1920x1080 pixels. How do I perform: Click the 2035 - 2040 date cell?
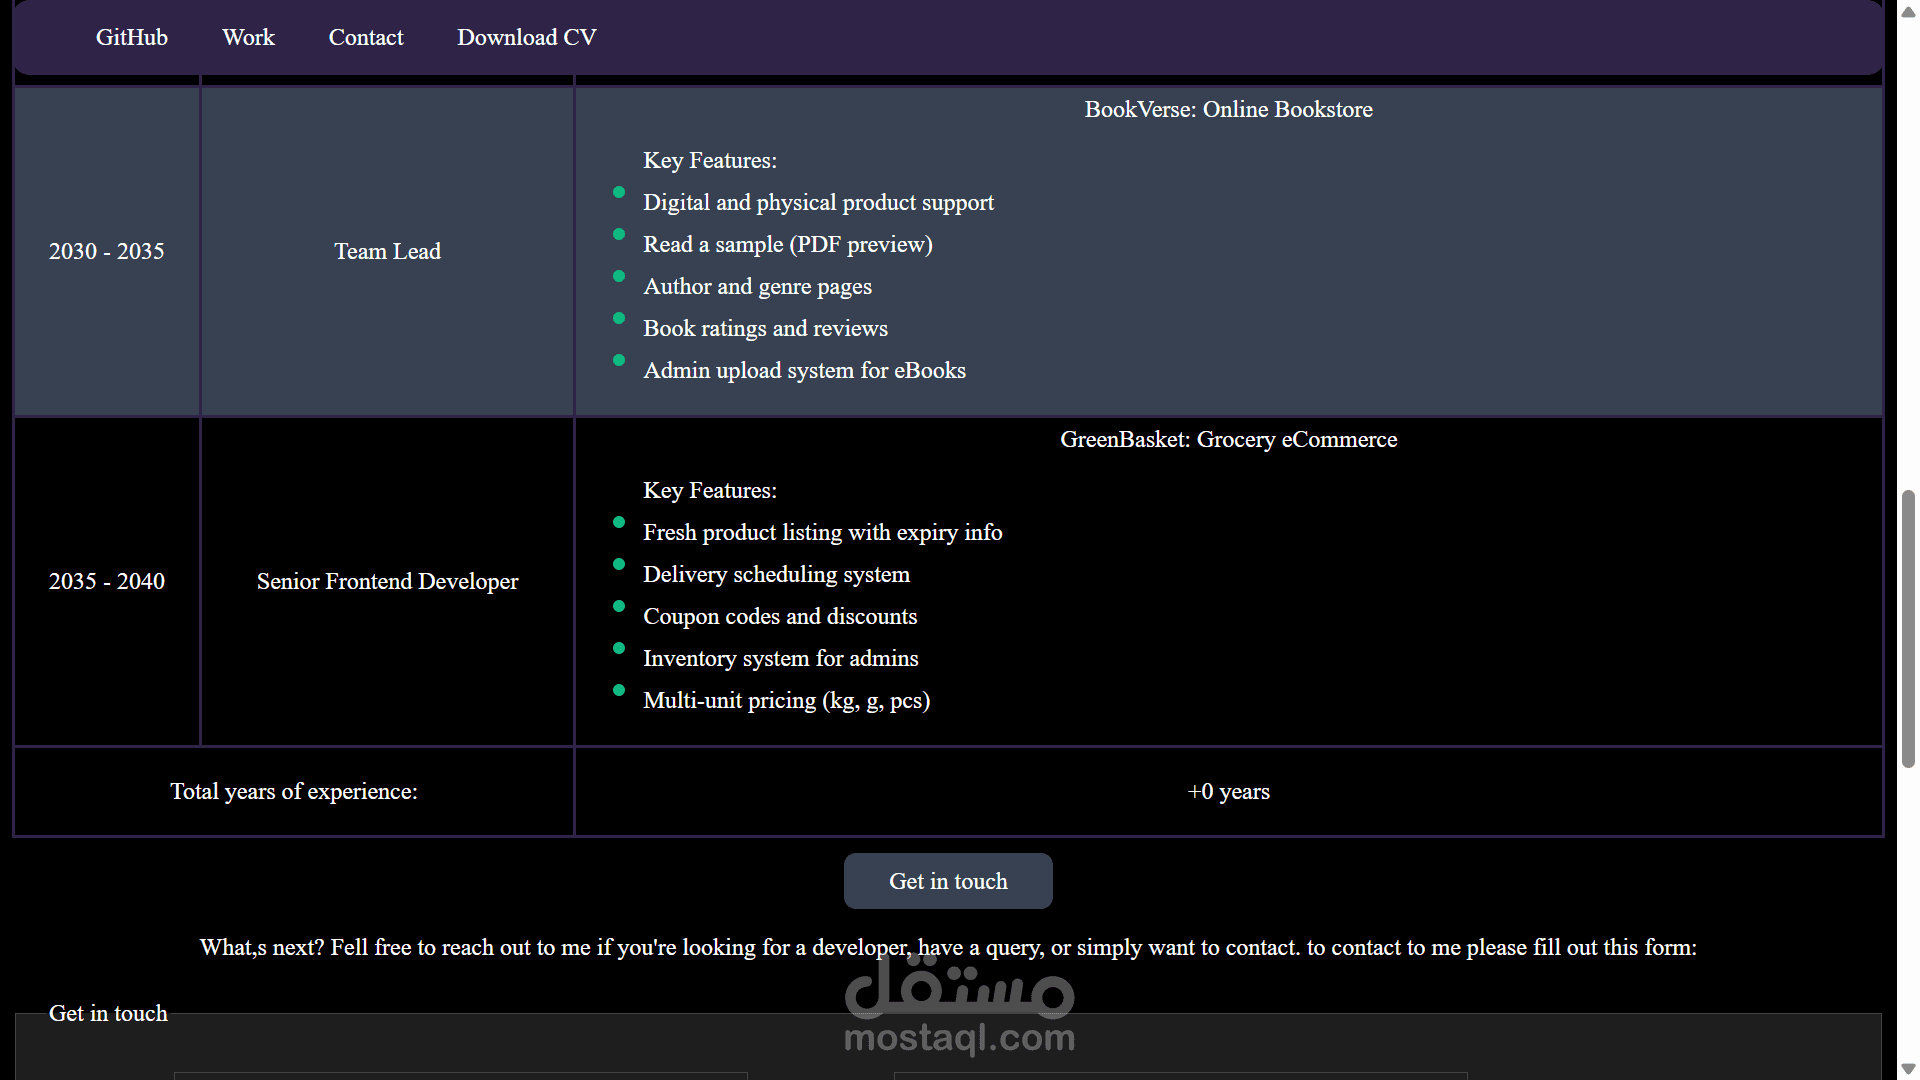(x=106, y=581)
